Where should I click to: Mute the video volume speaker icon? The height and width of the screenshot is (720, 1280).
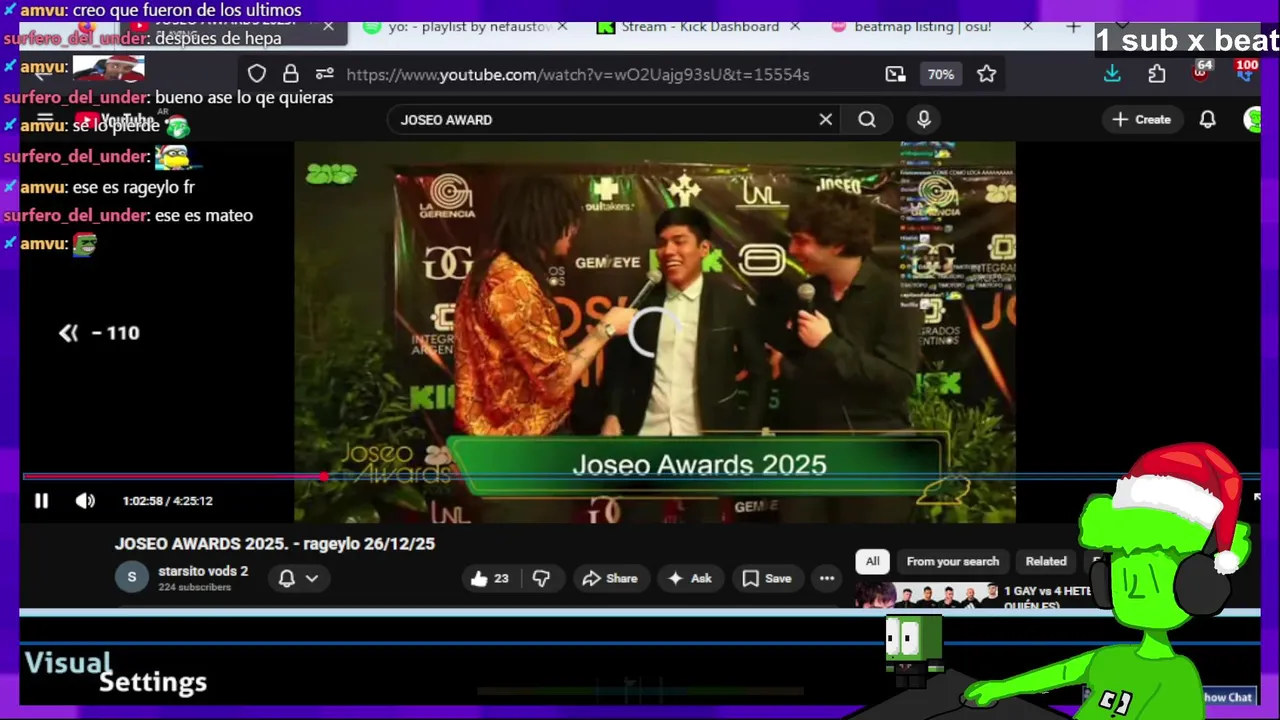[85, 501]
